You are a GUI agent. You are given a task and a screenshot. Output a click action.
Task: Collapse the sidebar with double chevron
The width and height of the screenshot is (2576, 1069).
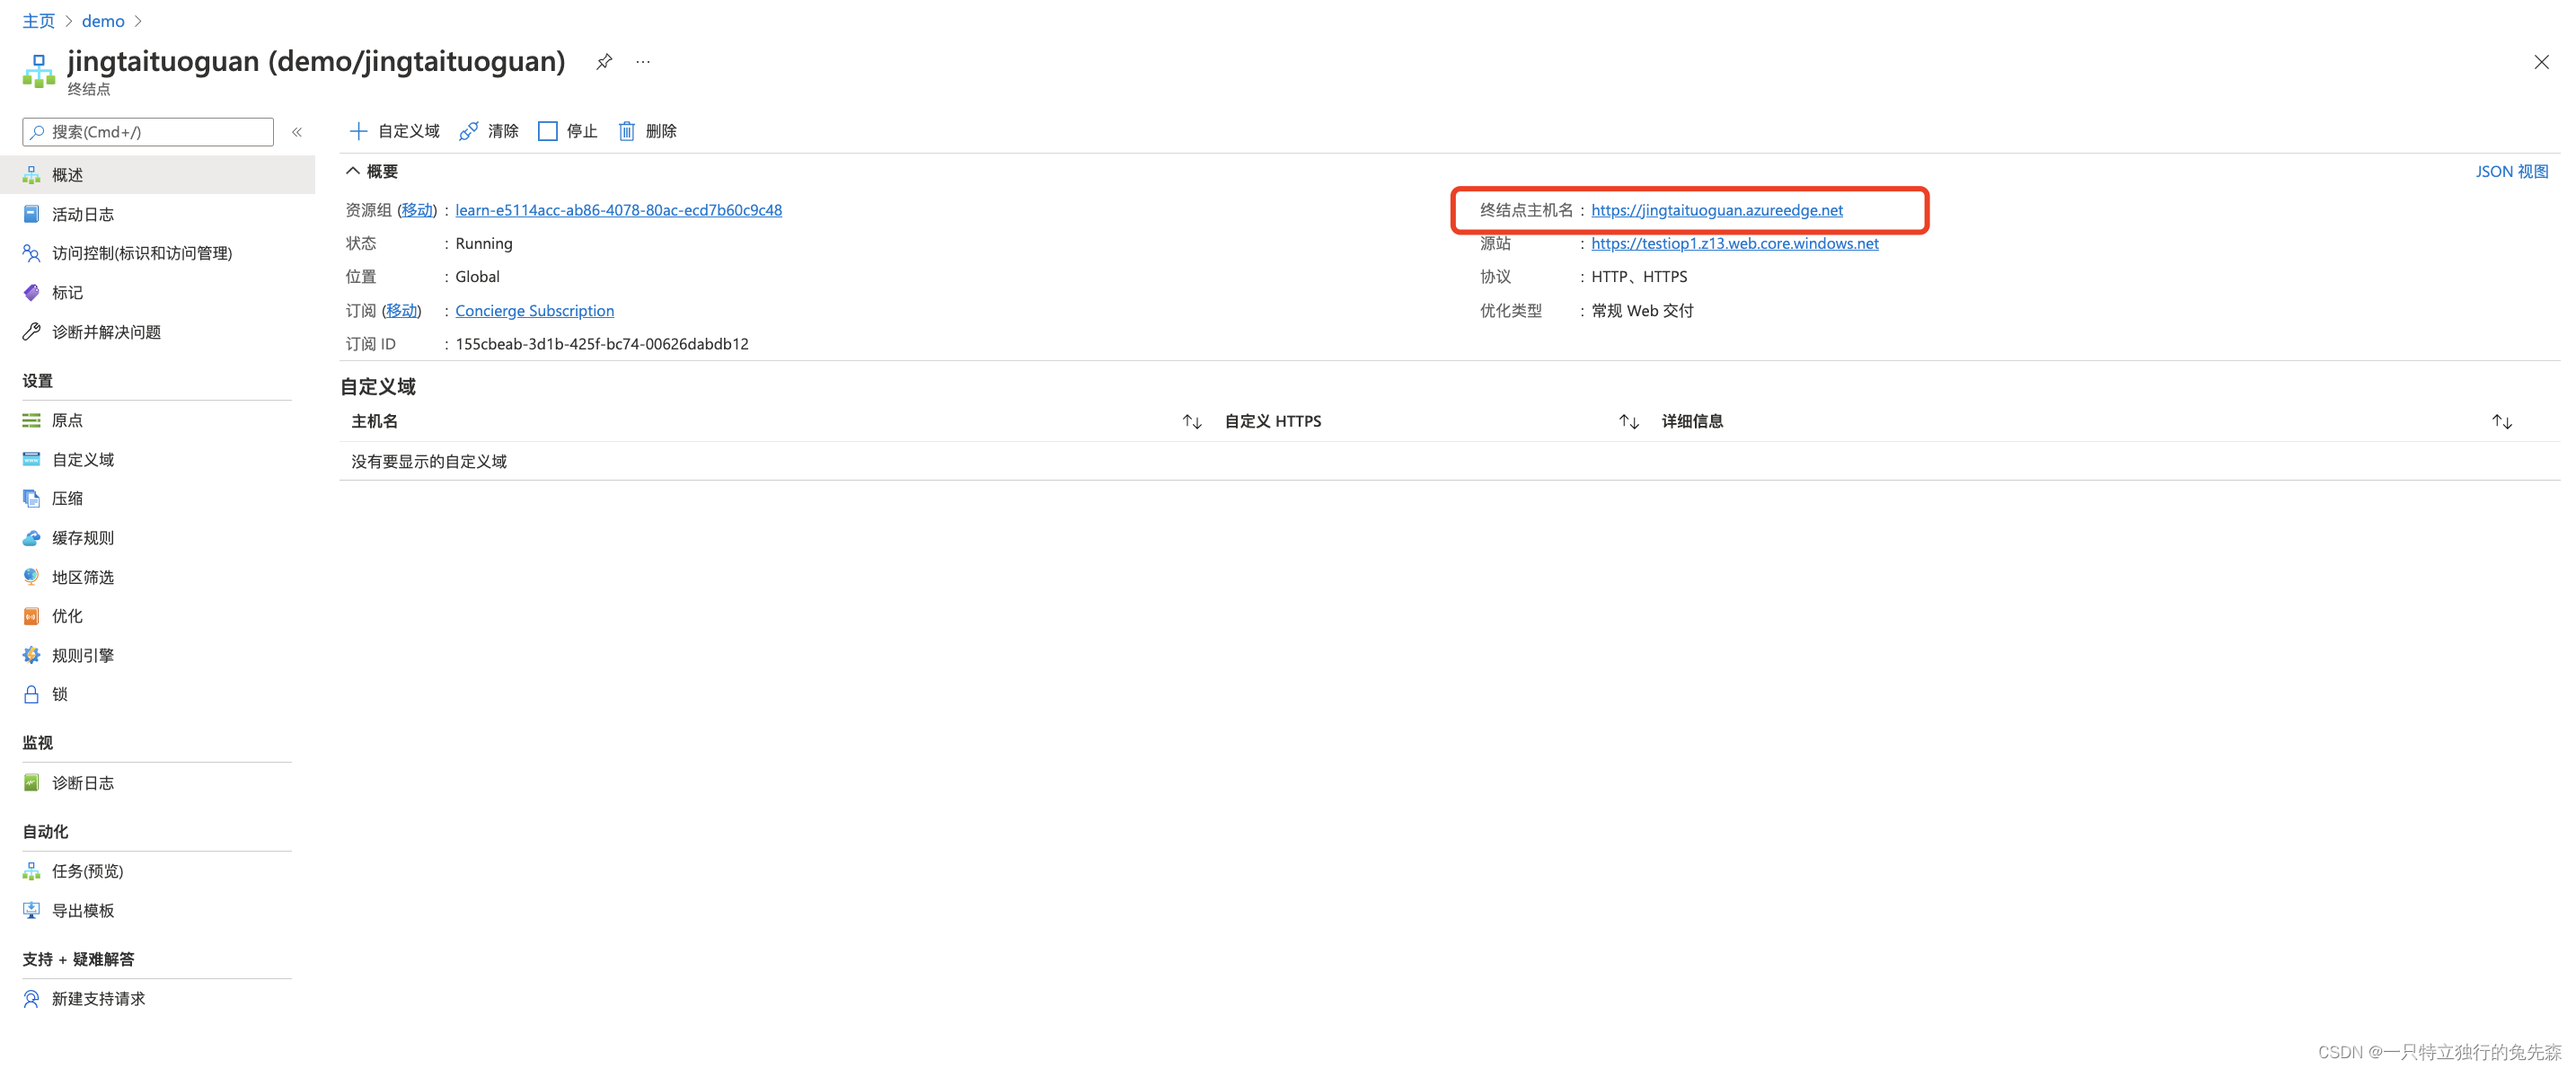pos(297,132)
